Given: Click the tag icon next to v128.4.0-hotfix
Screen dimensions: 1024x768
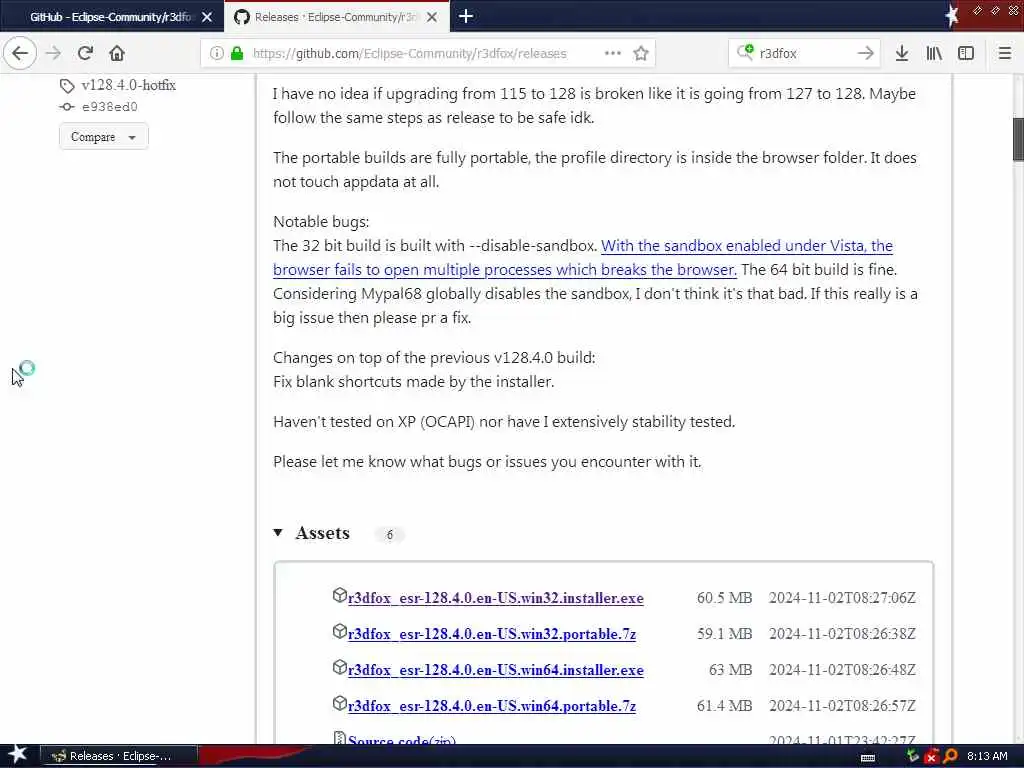Looking at the screenshot, I should (x=67, y=86).
